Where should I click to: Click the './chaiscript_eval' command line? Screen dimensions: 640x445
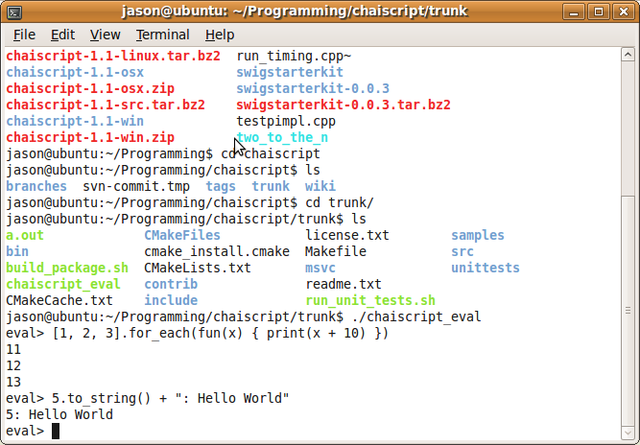tap(244, 317)
